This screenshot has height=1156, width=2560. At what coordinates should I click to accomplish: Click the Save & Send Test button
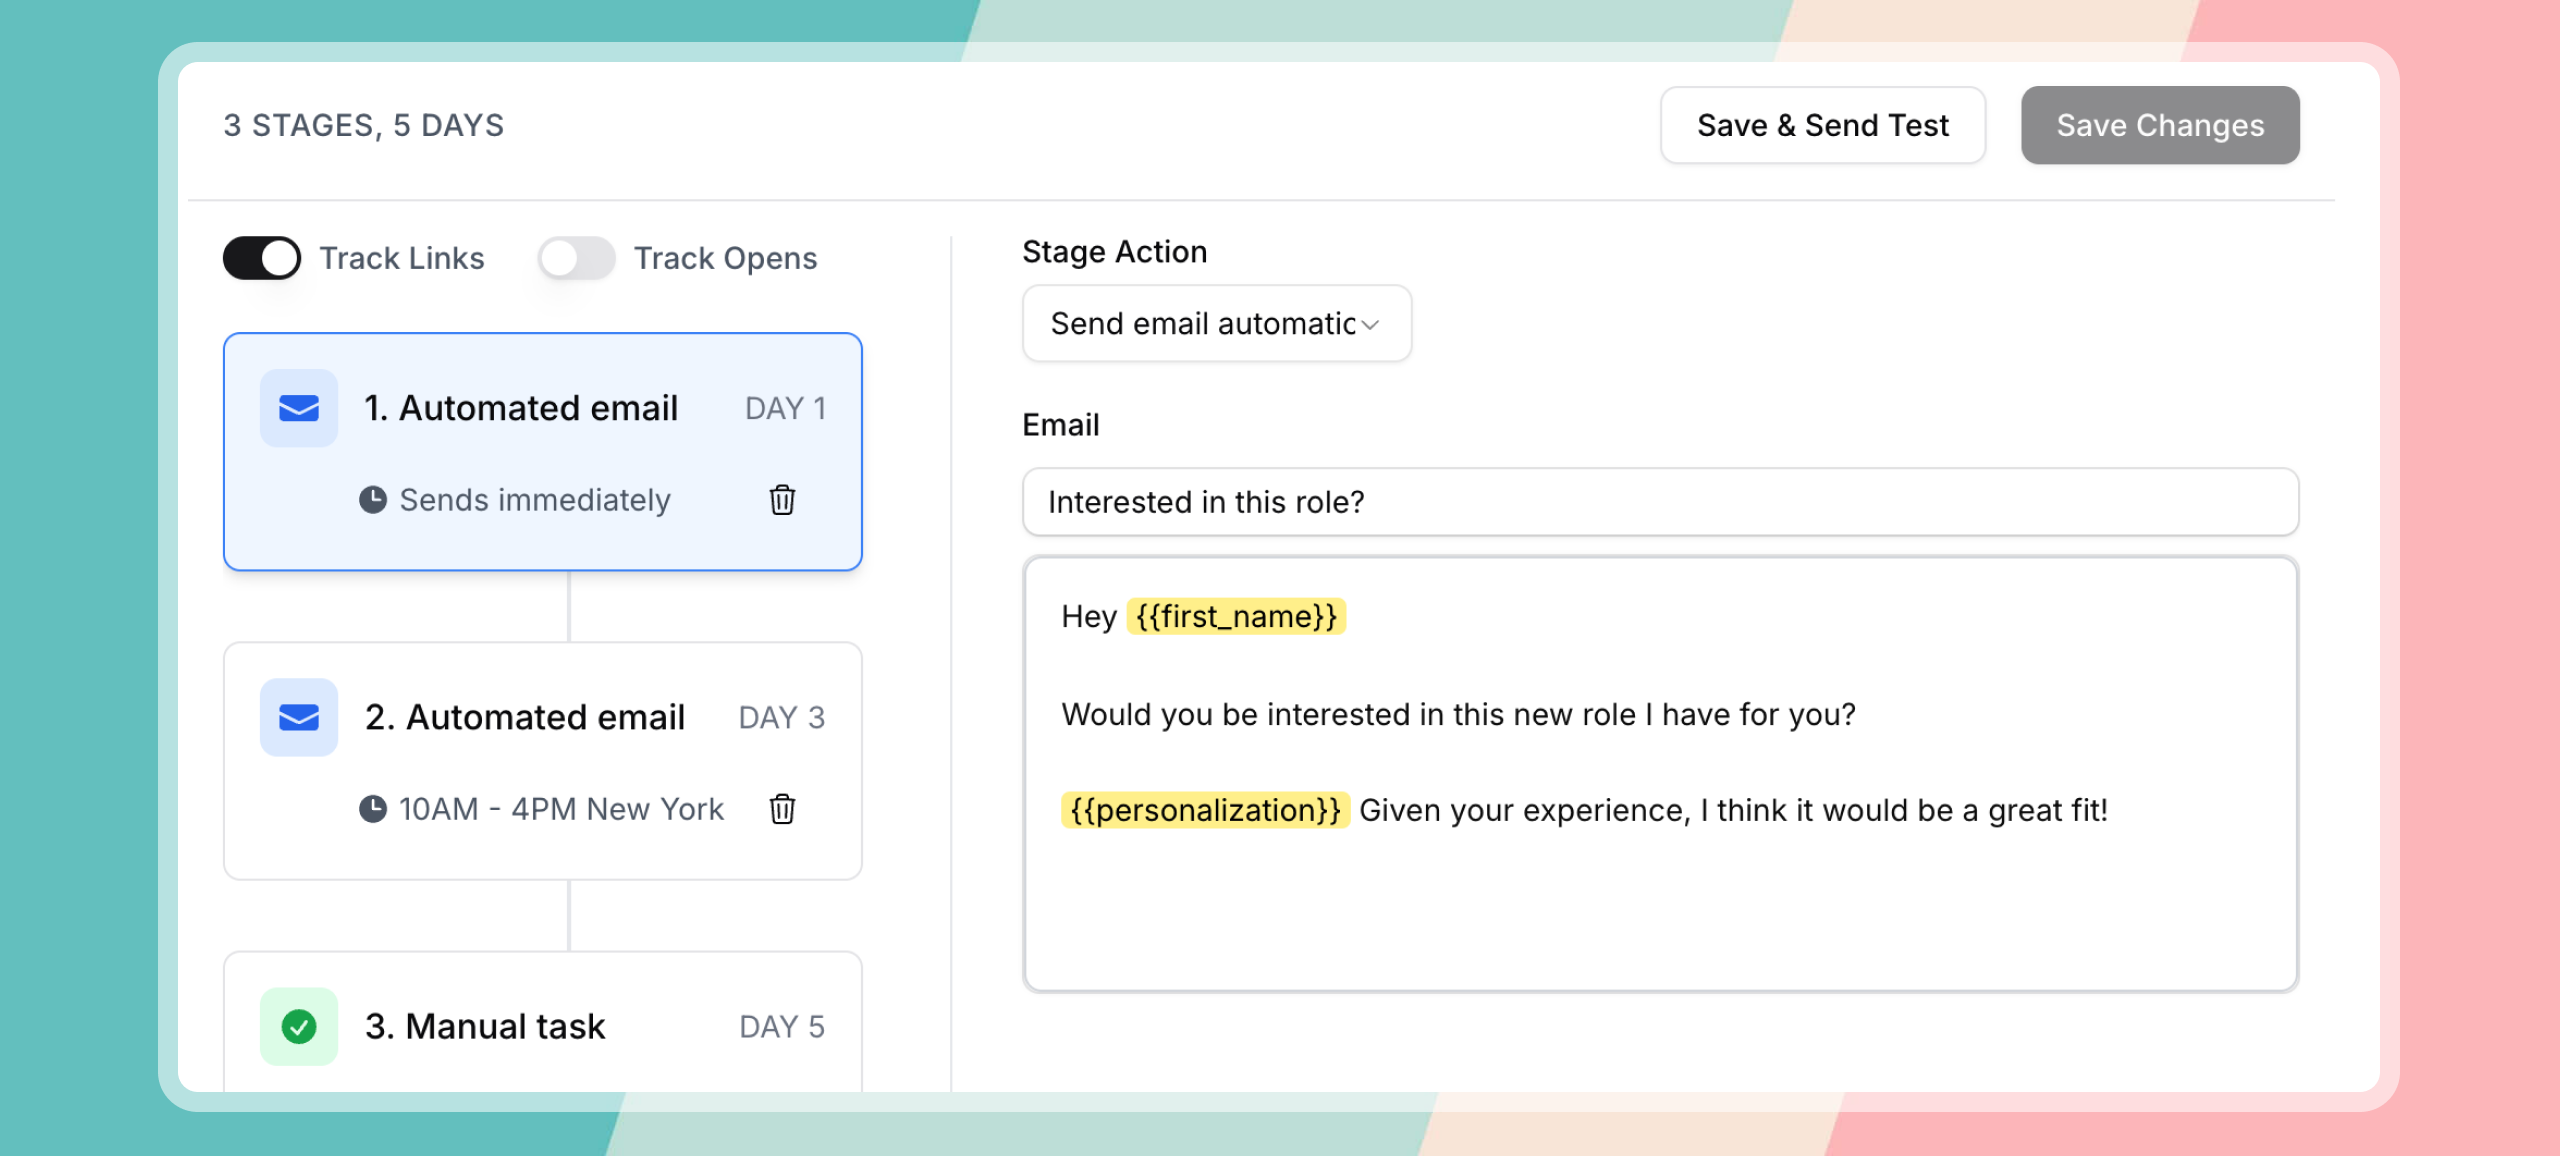coord(1822,125)
